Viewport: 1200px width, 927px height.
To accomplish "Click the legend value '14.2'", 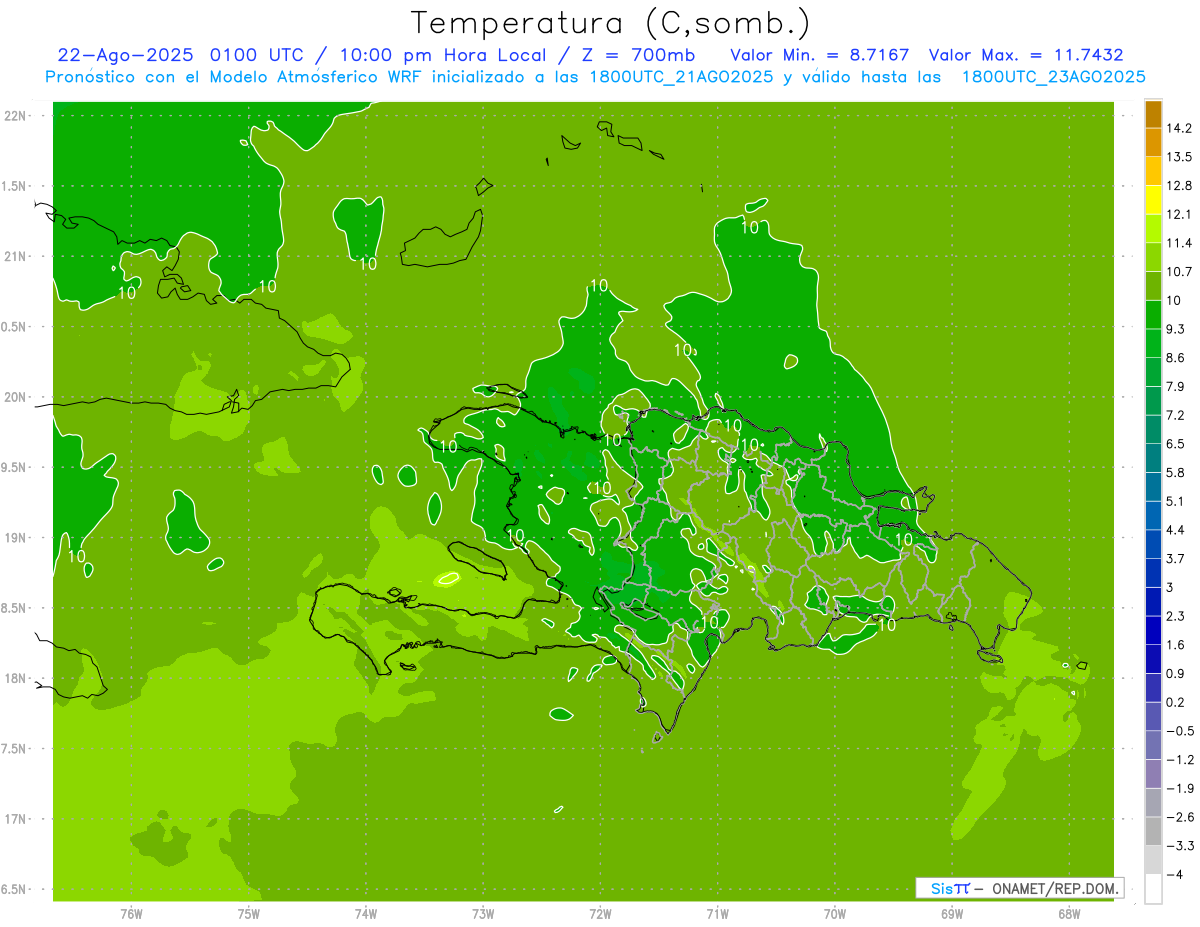I will (1179, 128).
